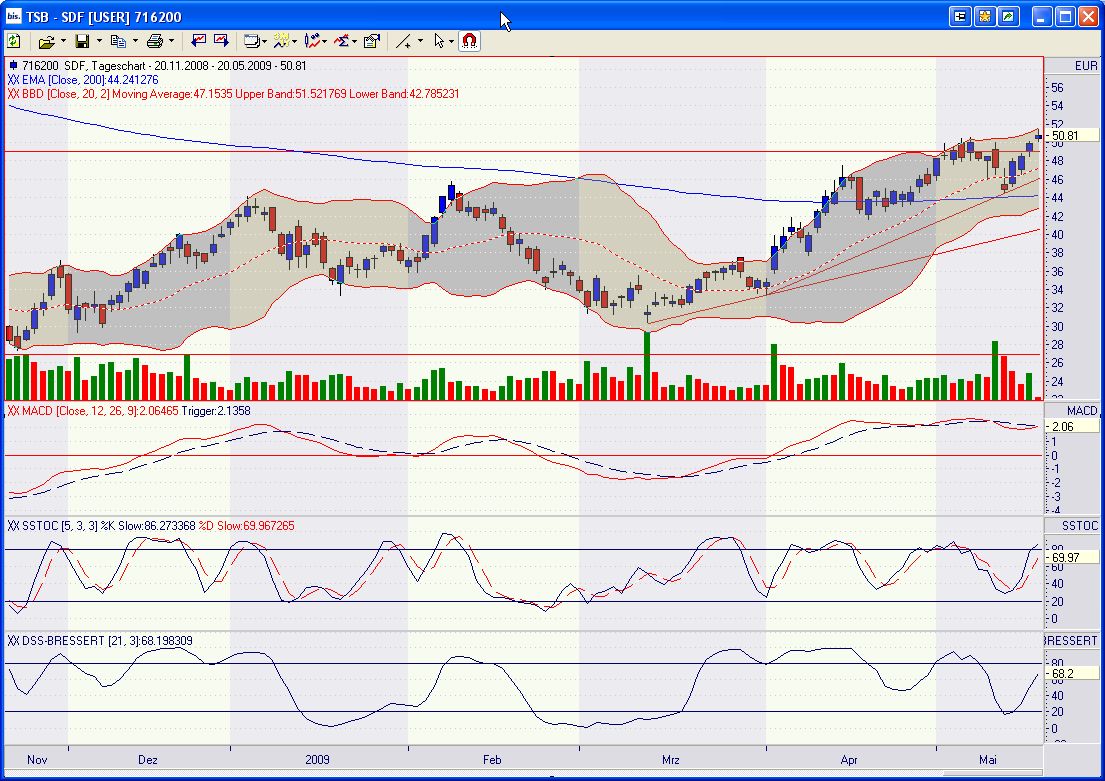Select the pointer cursor tool

[x=439, y=42]
